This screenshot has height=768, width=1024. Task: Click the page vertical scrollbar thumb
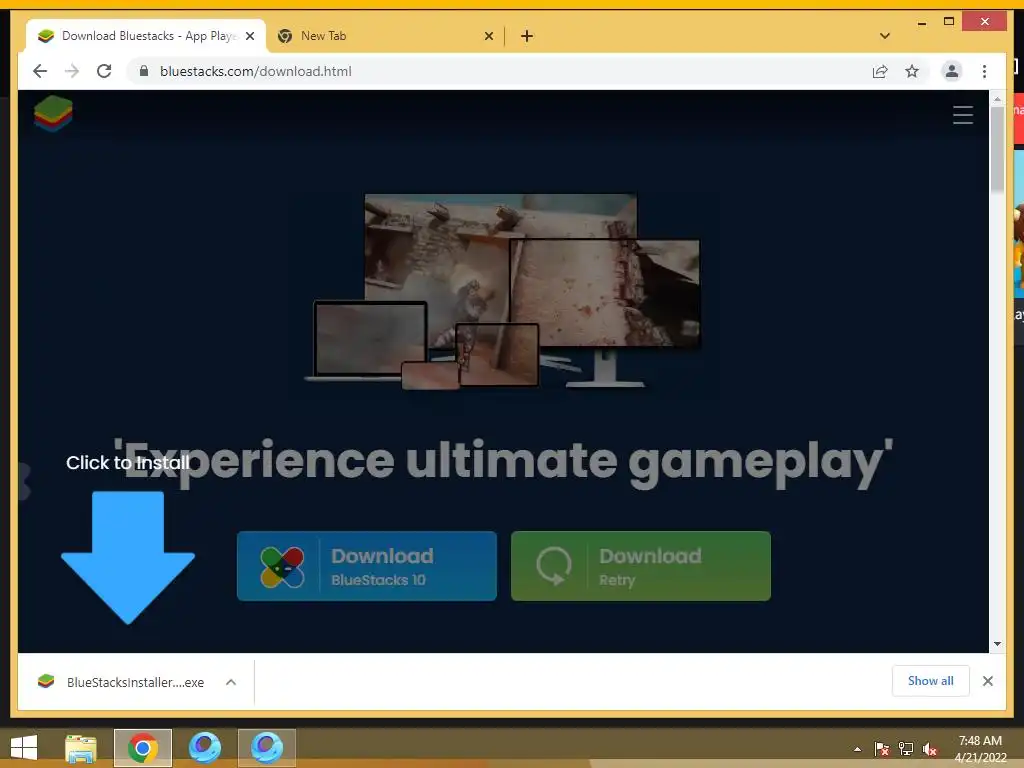point(997,150)
